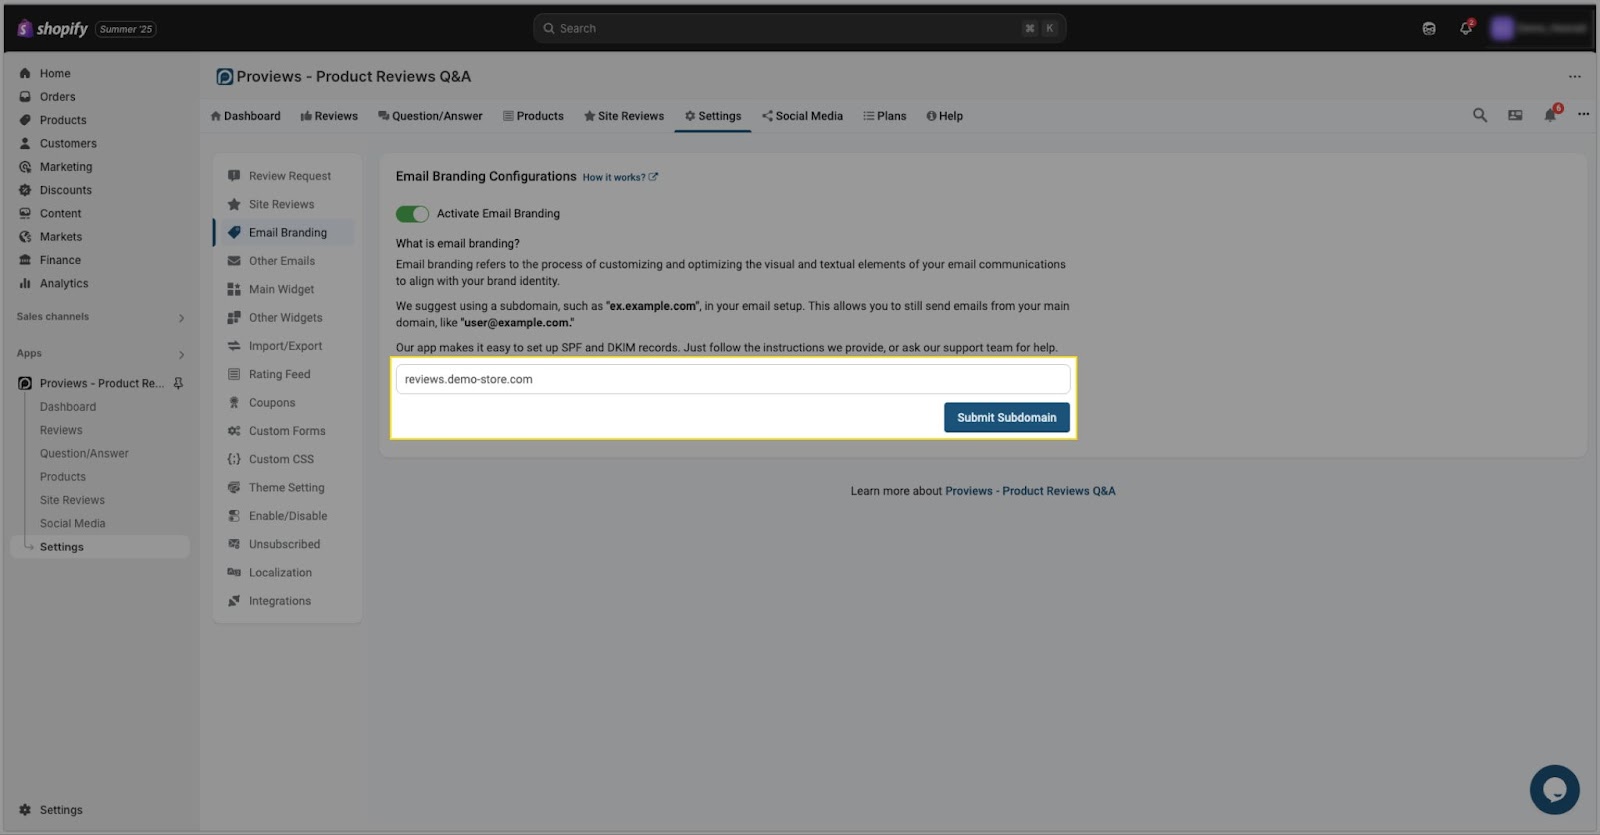Click the Settings tab in app navigation
This screenshot has width=1600, height=835.
713,116
